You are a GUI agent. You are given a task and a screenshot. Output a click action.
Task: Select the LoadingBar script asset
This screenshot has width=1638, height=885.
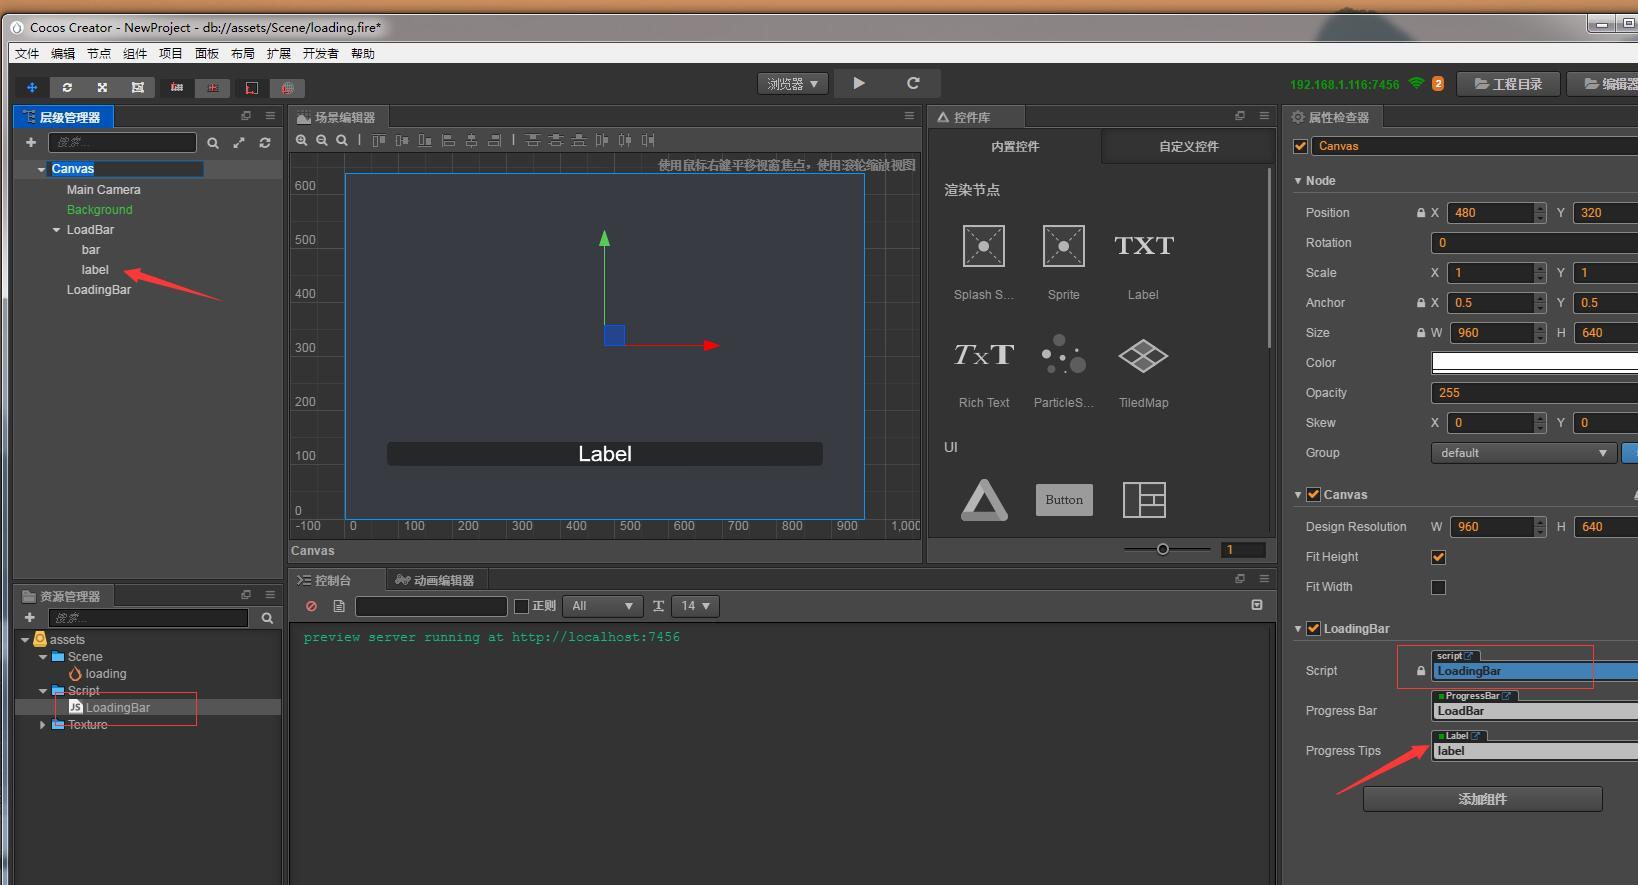click(118, 708)
